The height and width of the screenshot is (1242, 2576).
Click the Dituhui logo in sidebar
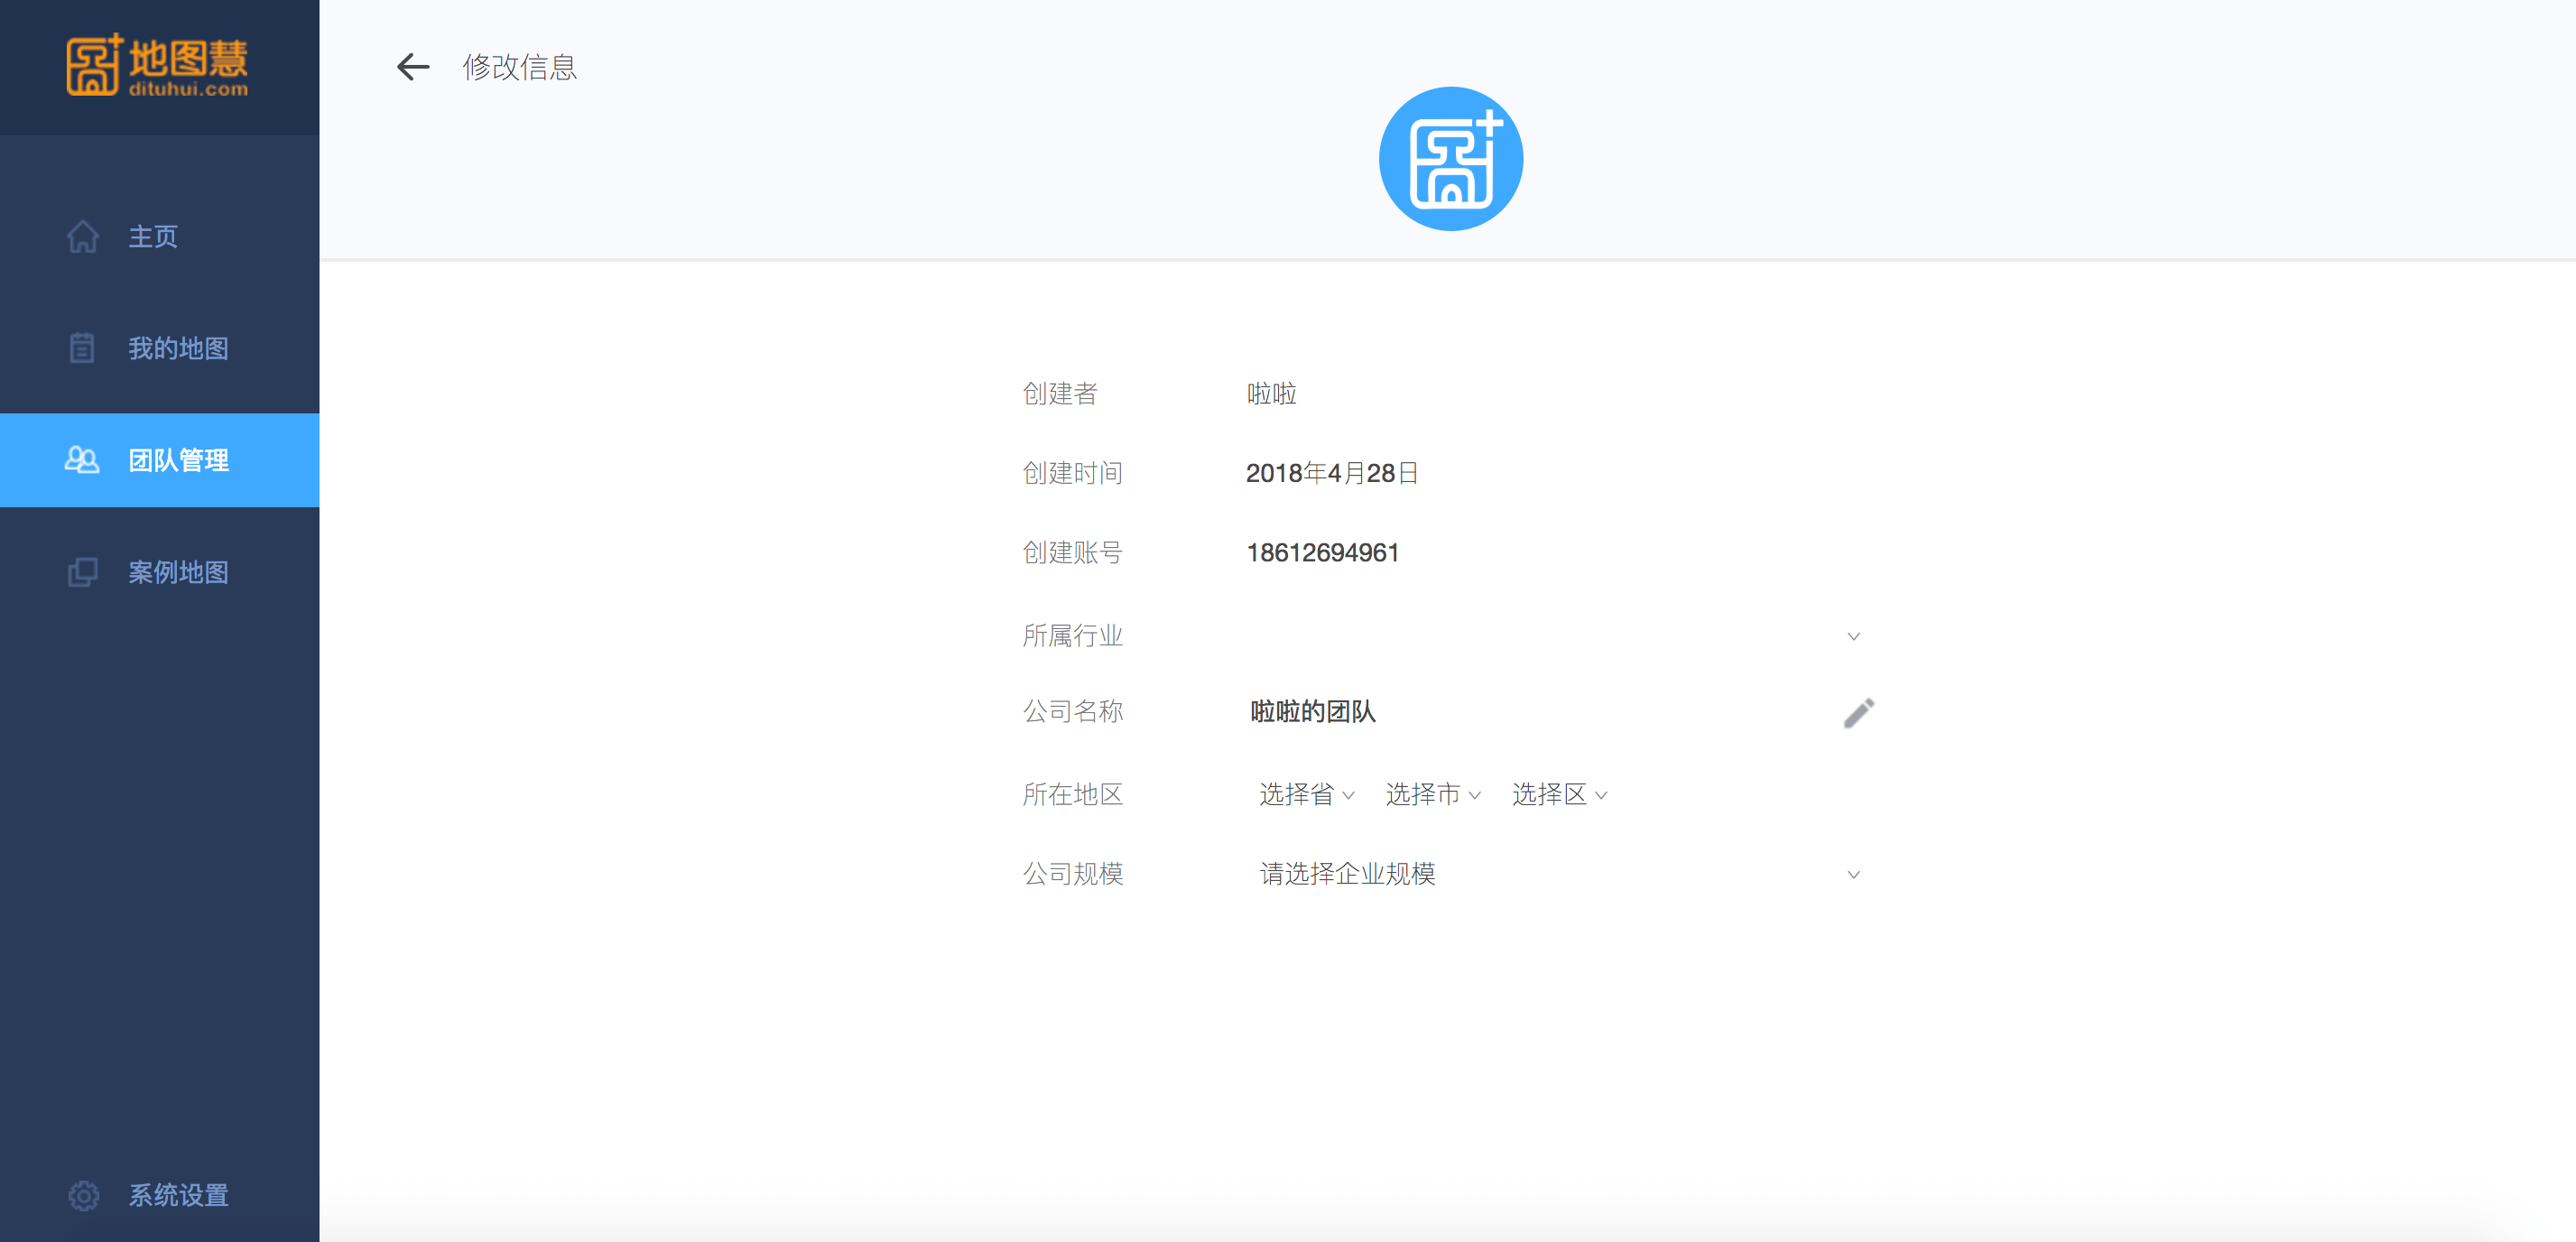(157, 66)
